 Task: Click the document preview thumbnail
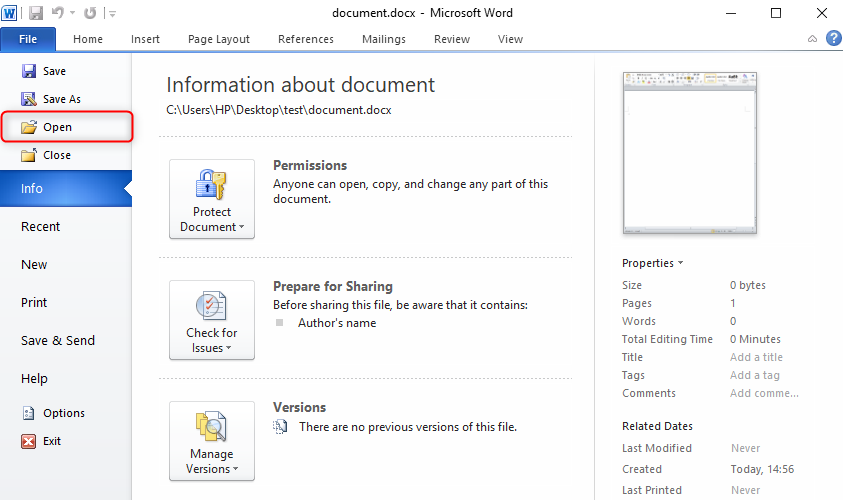(x=690, y=152)
